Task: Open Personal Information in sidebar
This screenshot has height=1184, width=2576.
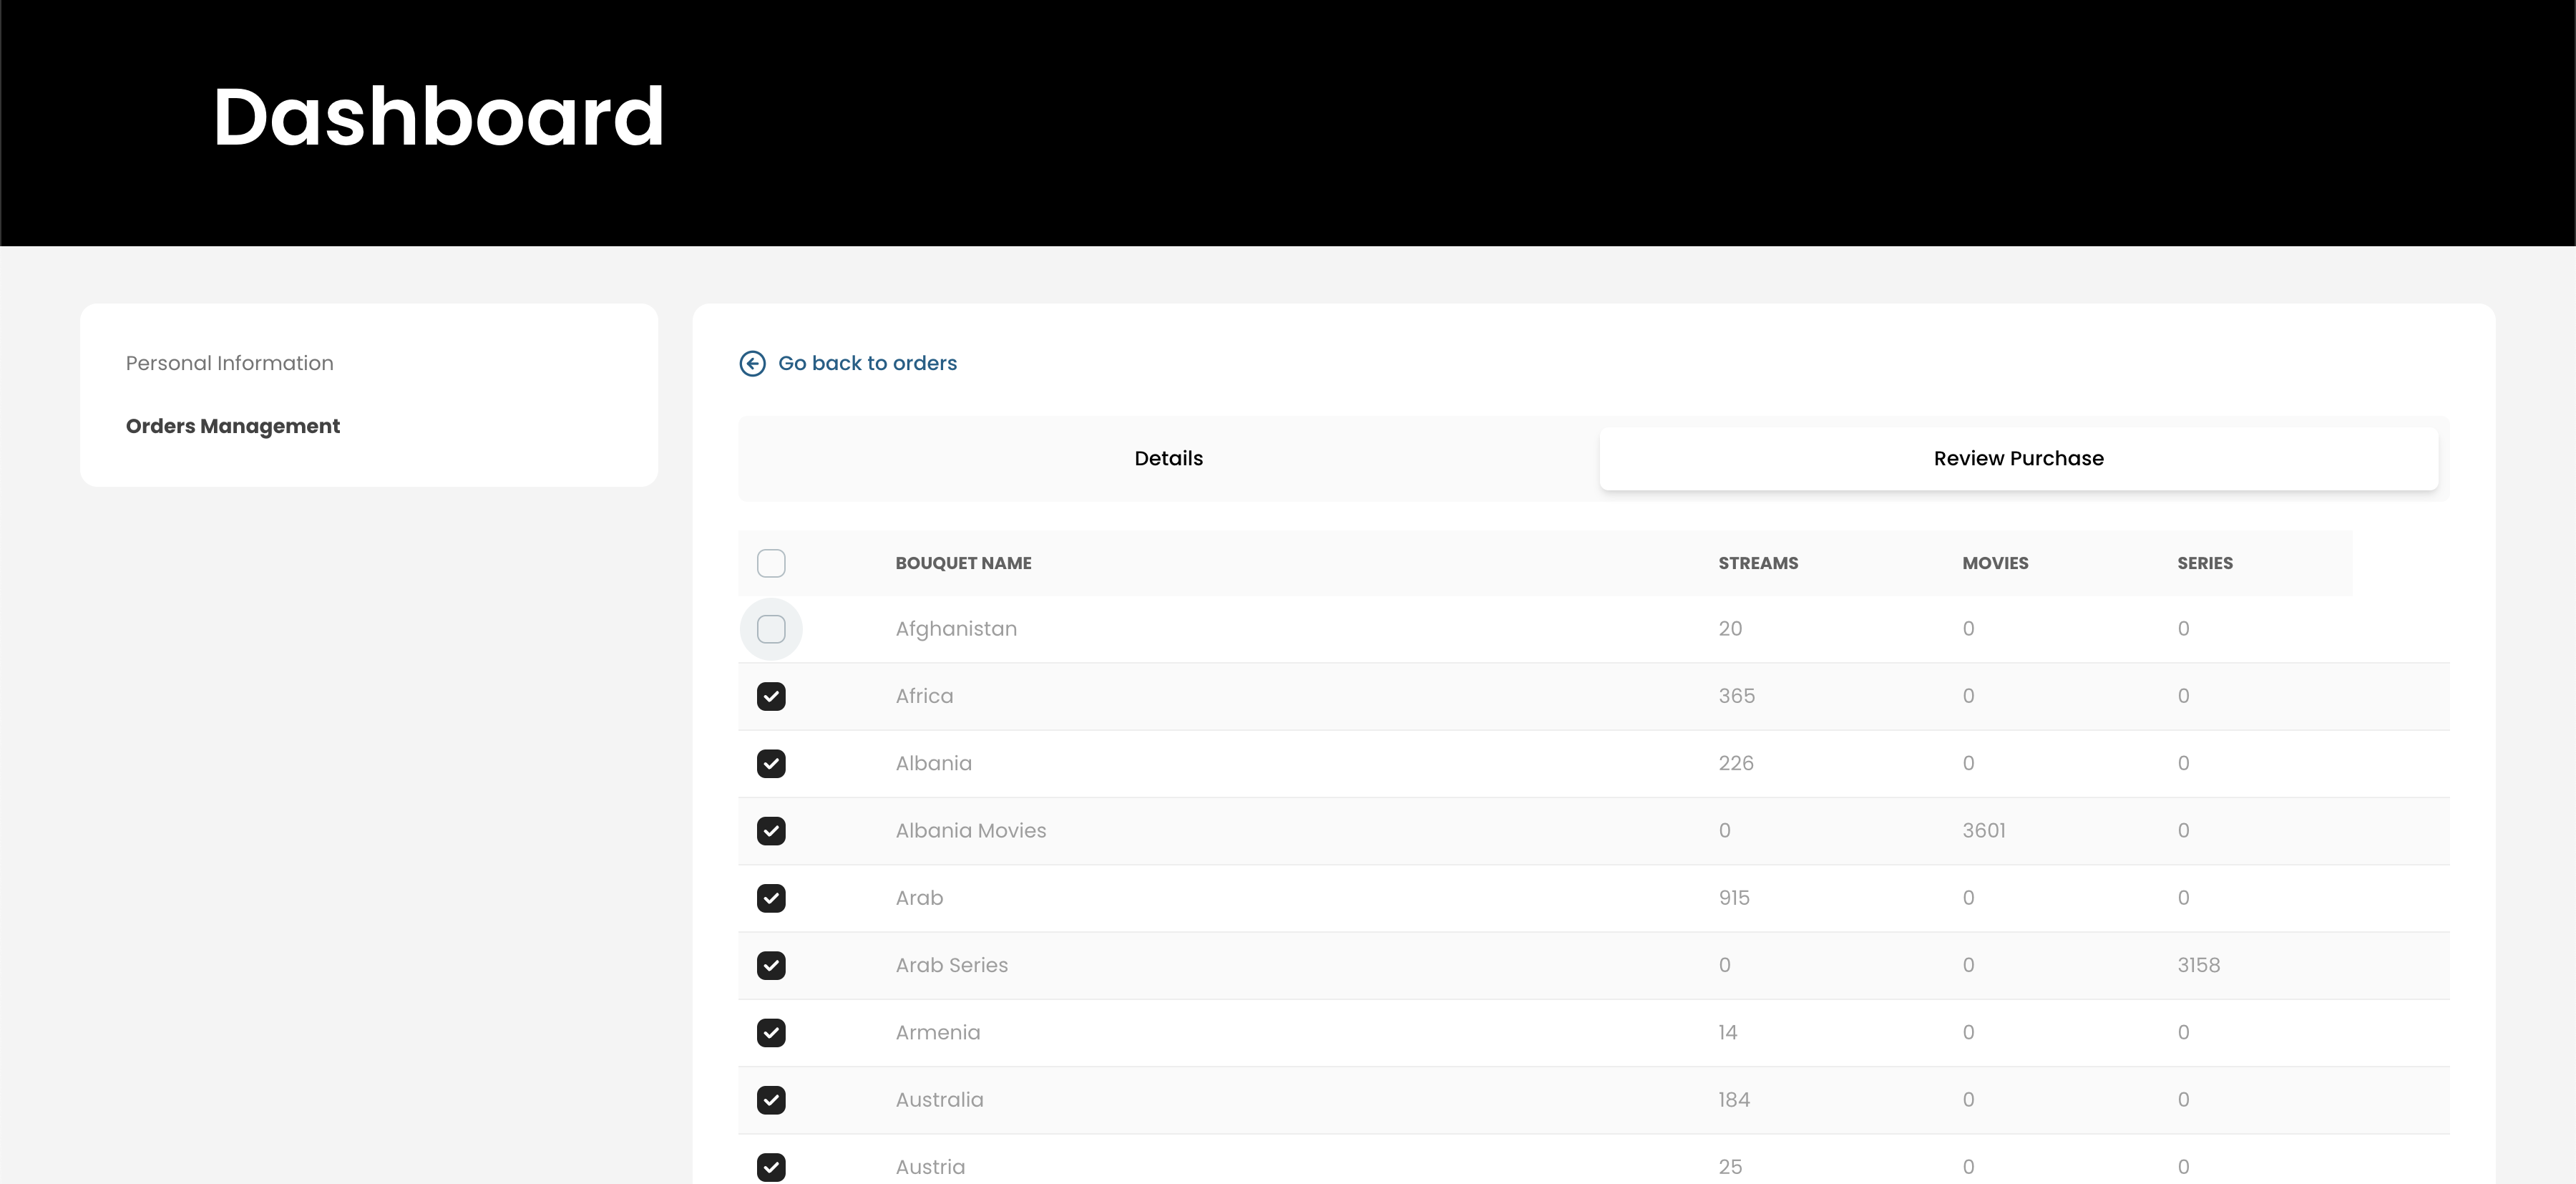Action: coord(230,363)
